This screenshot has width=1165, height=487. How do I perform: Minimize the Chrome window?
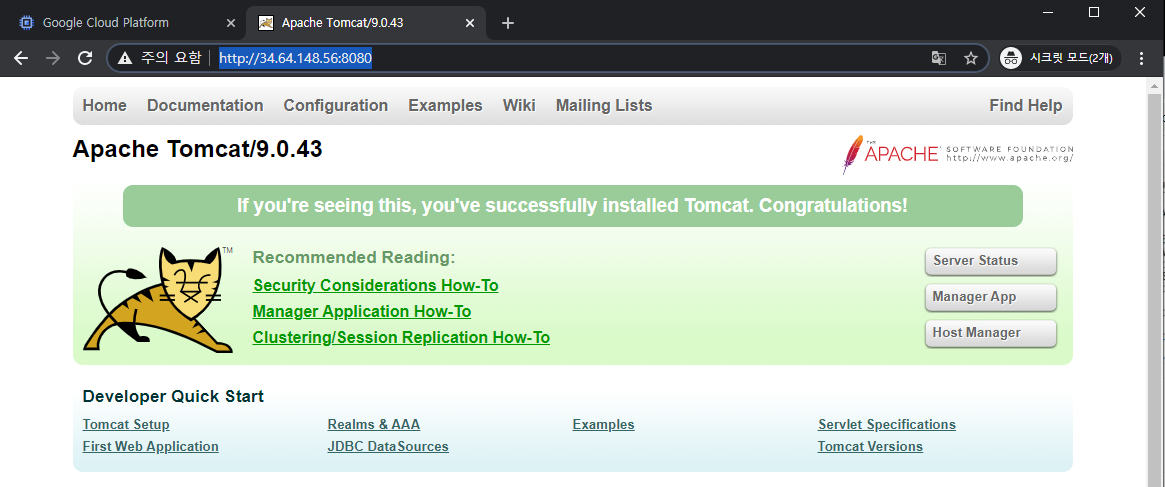pos(1048,12)
